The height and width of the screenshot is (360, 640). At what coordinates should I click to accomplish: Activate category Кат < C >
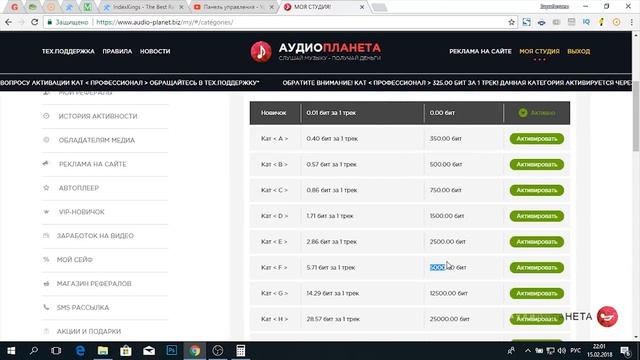tap(536, 190)
